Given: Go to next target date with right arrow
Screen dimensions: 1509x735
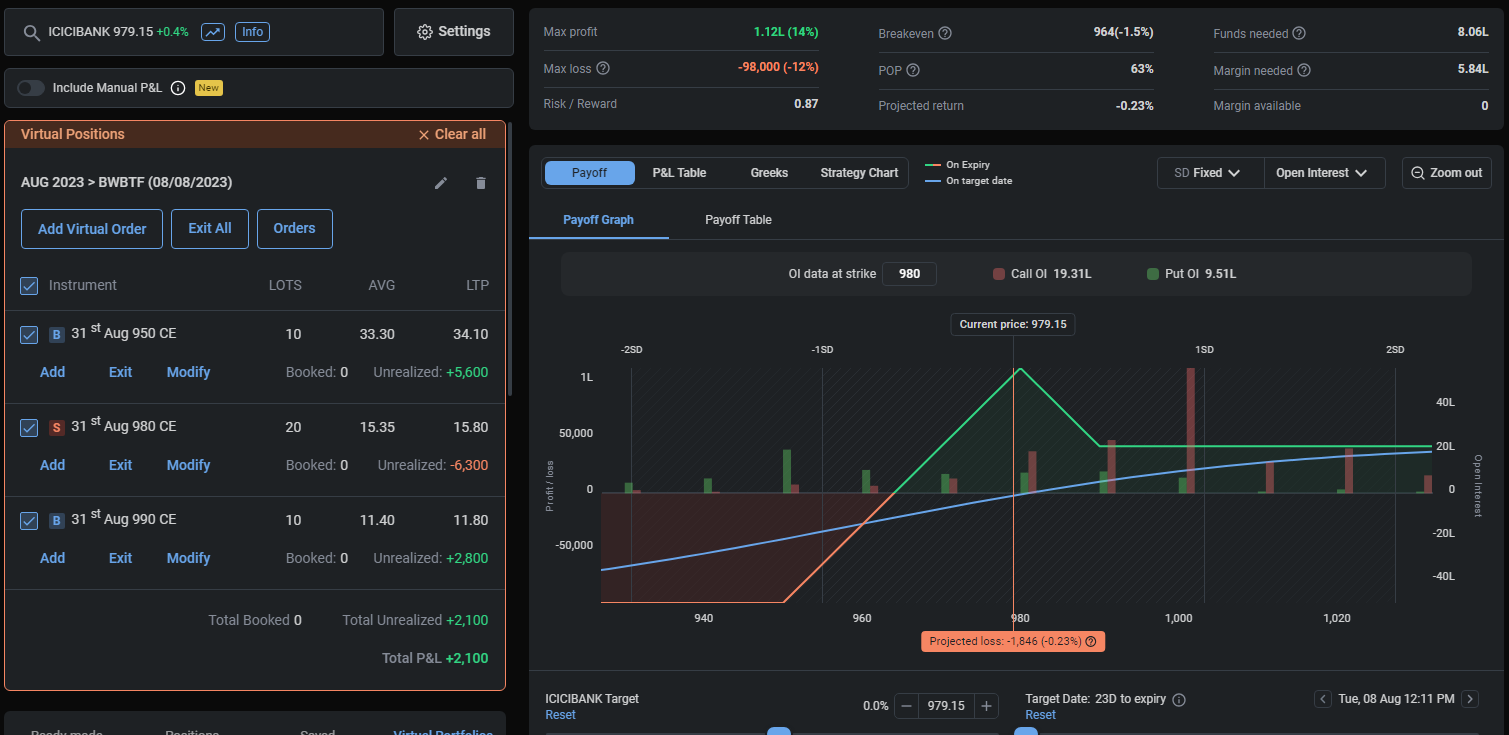Looking at the screenshot, I should click(x=1470, y=699).
